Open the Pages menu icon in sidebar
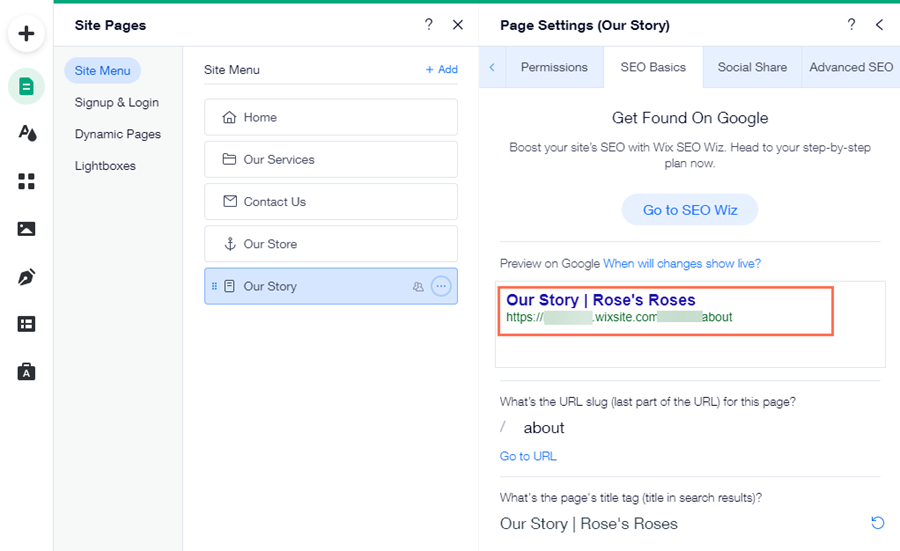This screenshot has height=551, width=900. (26, 87)
